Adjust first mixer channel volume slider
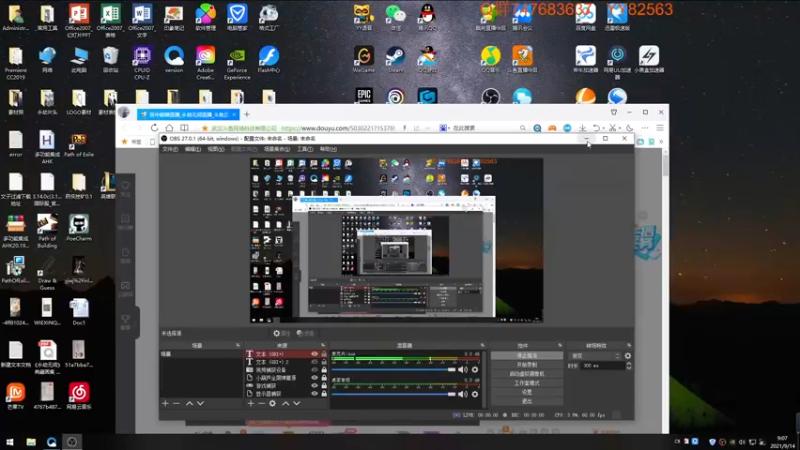 (393, 369)
